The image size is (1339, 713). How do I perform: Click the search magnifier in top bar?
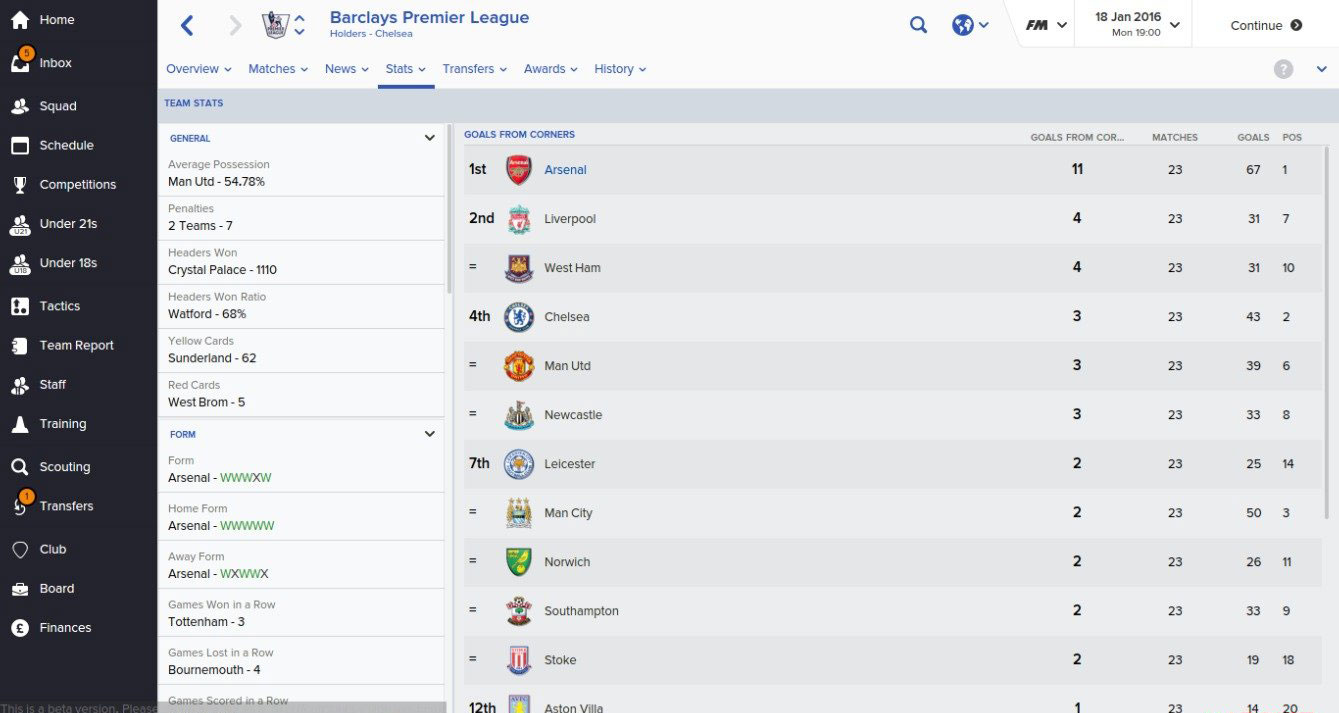pyautogui.click(x=918, y=25)
